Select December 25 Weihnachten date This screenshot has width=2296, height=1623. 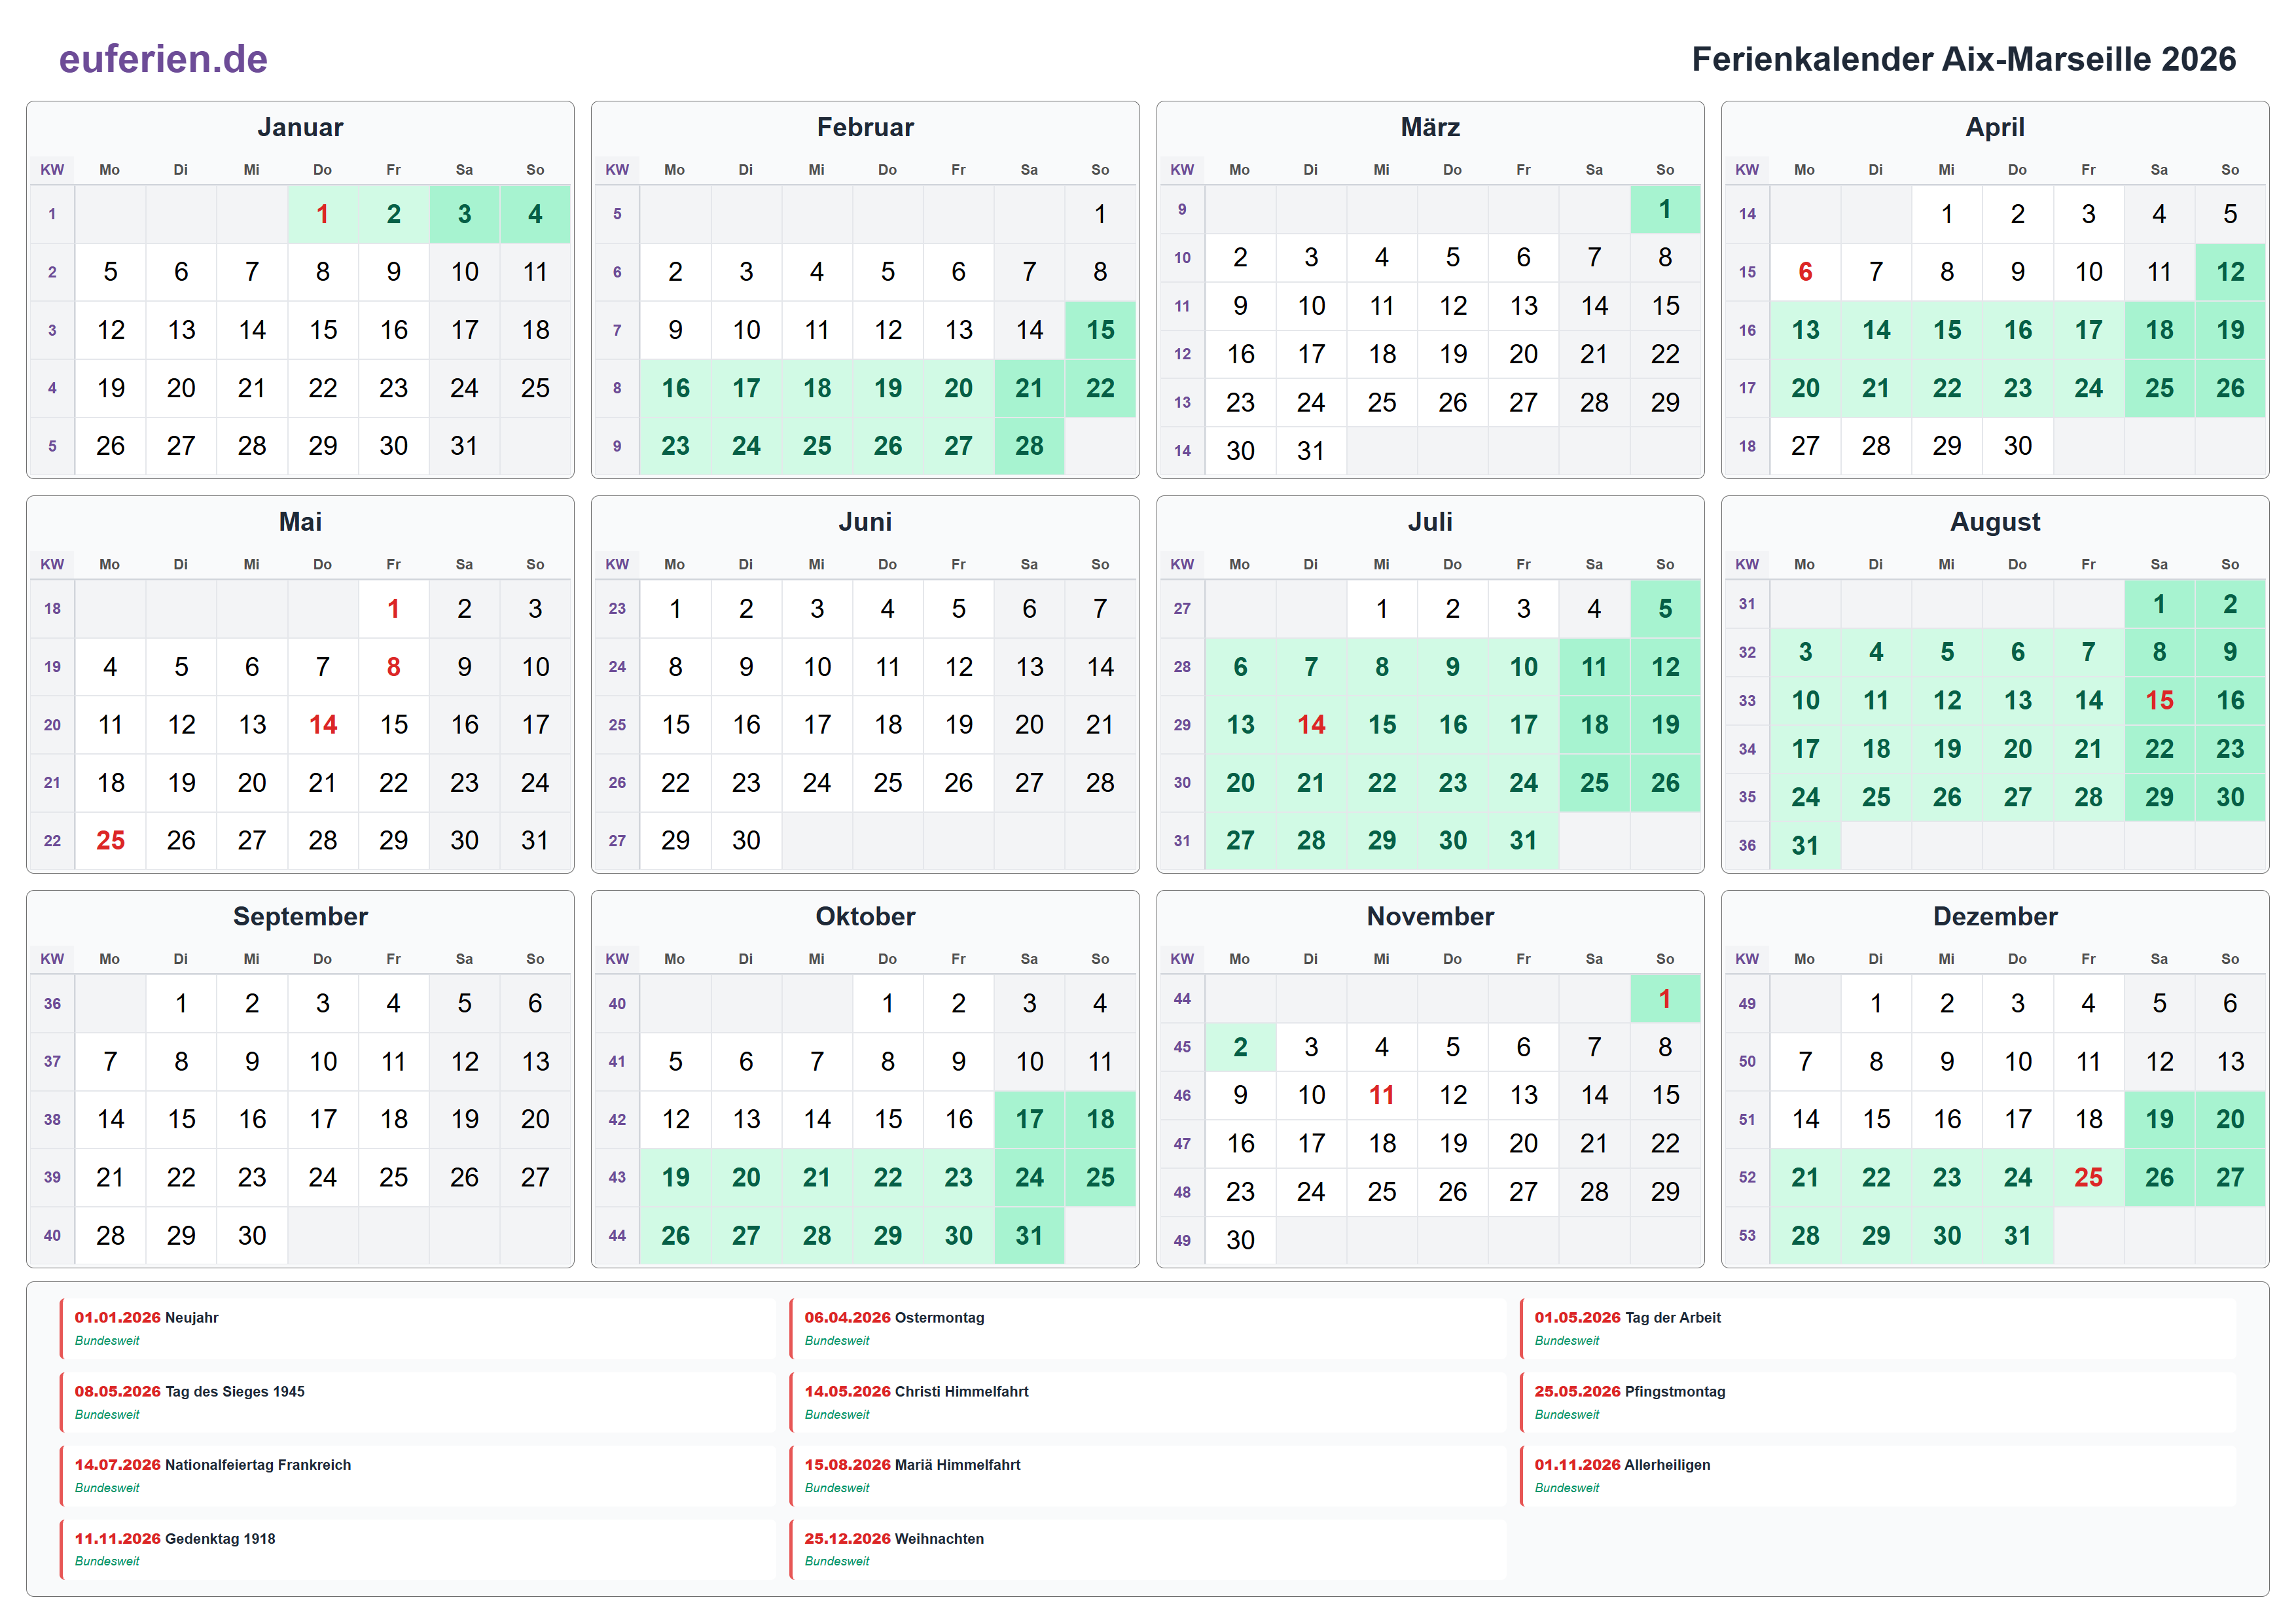click(x=2087, y=1178)
